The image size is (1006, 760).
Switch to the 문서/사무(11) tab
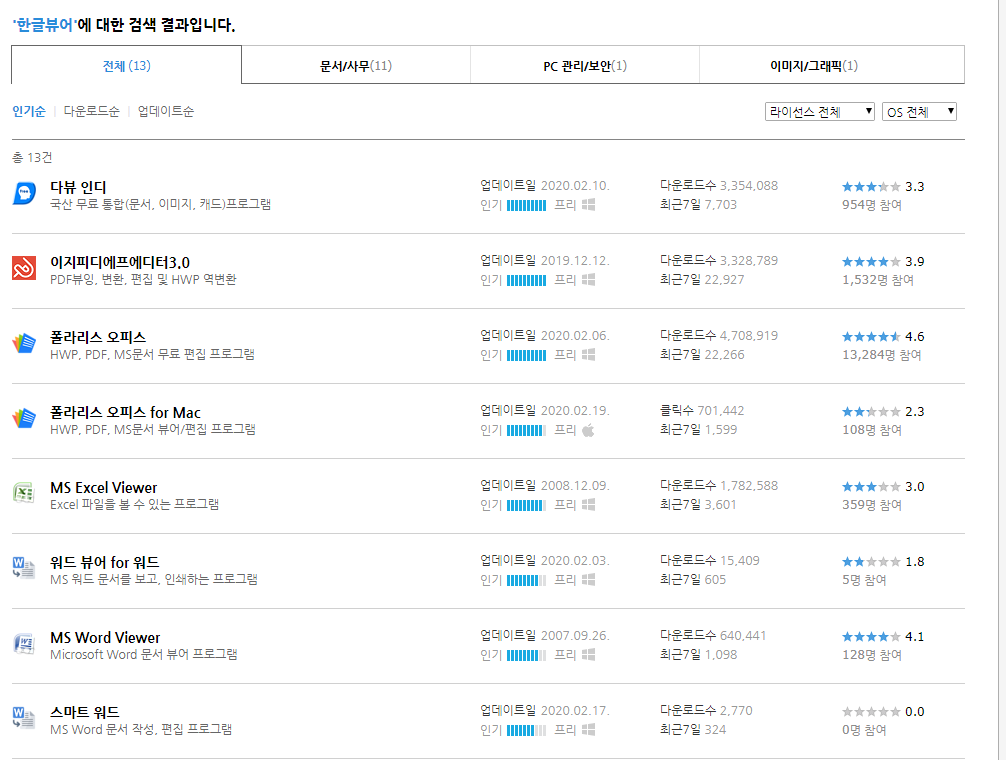point(356,65)
